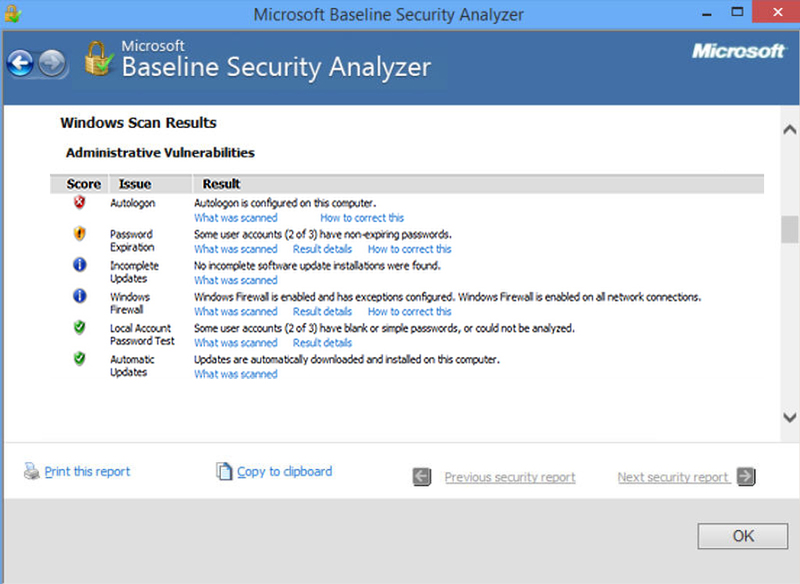Viewport: 800px width, 584px height.
Task: Click the next security report arrow icon
Action: pos(746,476)
